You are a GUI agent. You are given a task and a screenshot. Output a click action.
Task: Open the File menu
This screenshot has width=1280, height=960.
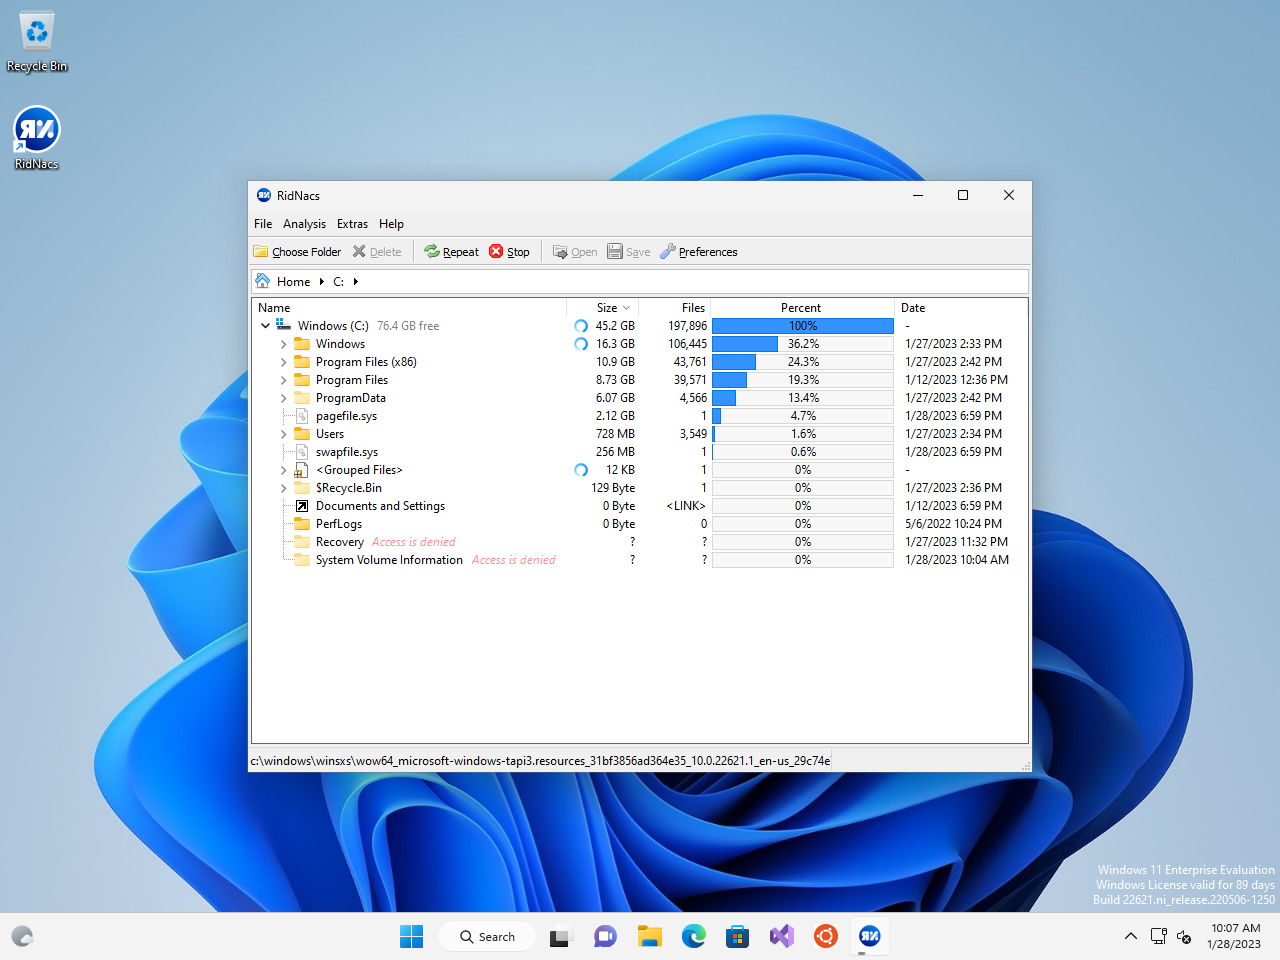[263, 224]
